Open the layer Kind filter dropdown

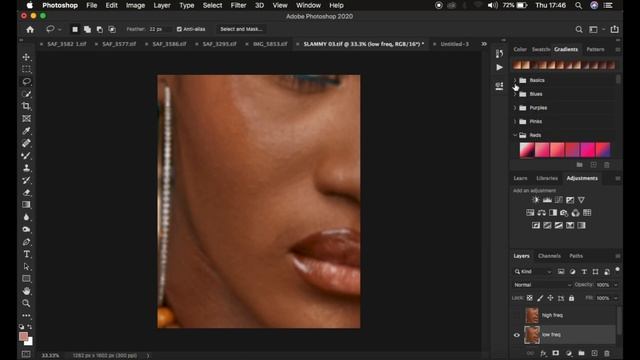(533, 271)
